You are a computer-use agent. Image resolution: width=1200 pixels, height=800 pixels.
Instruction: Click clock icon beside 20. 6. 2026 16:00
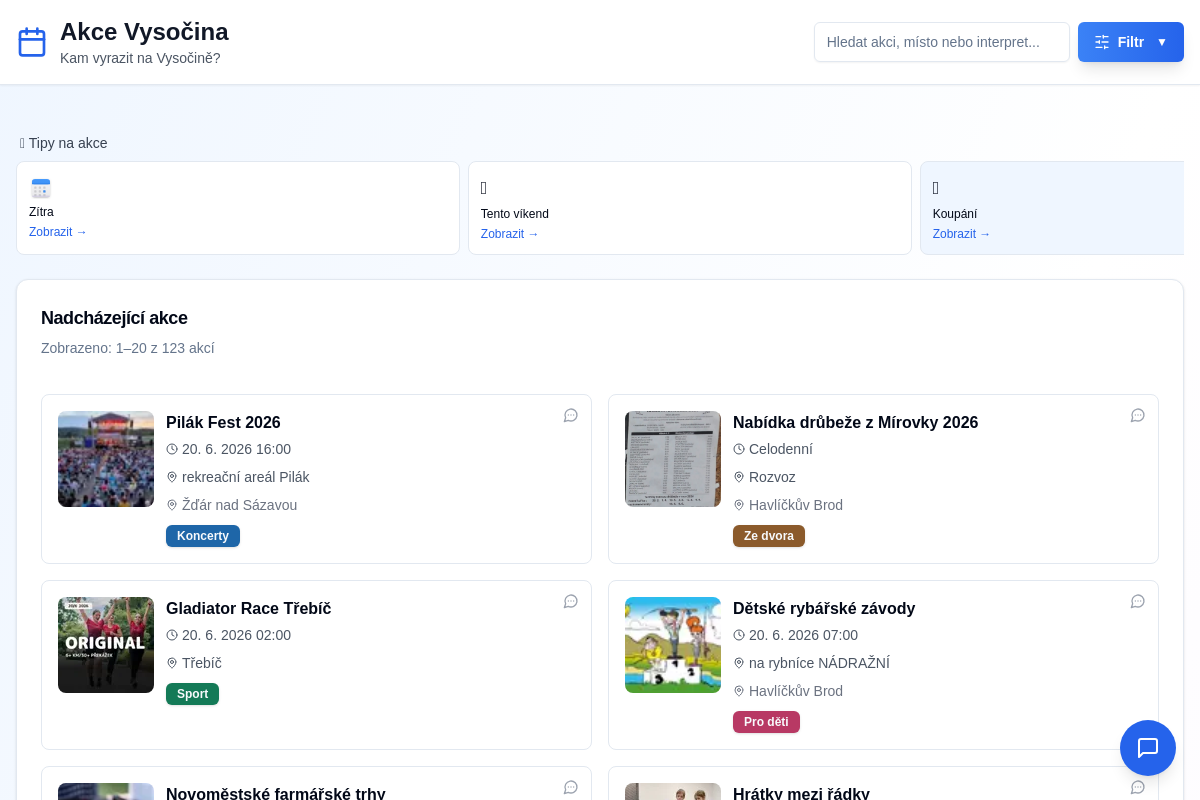point(172,449)
